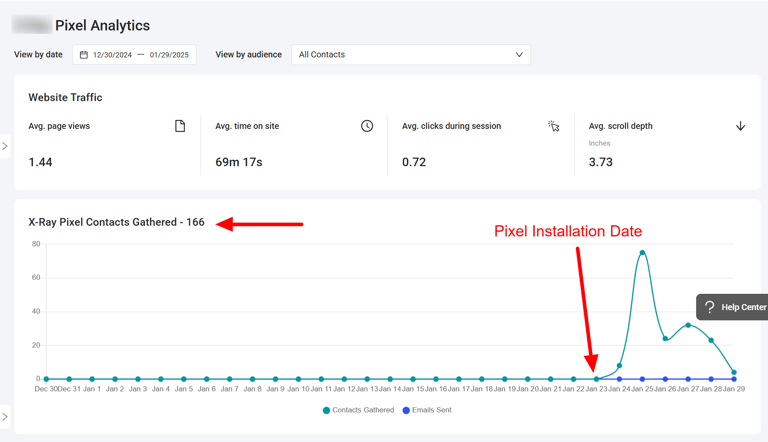Expand the All Contacts audience dropdown
Screen dimensions: 768x442
[x=410, y=54]
